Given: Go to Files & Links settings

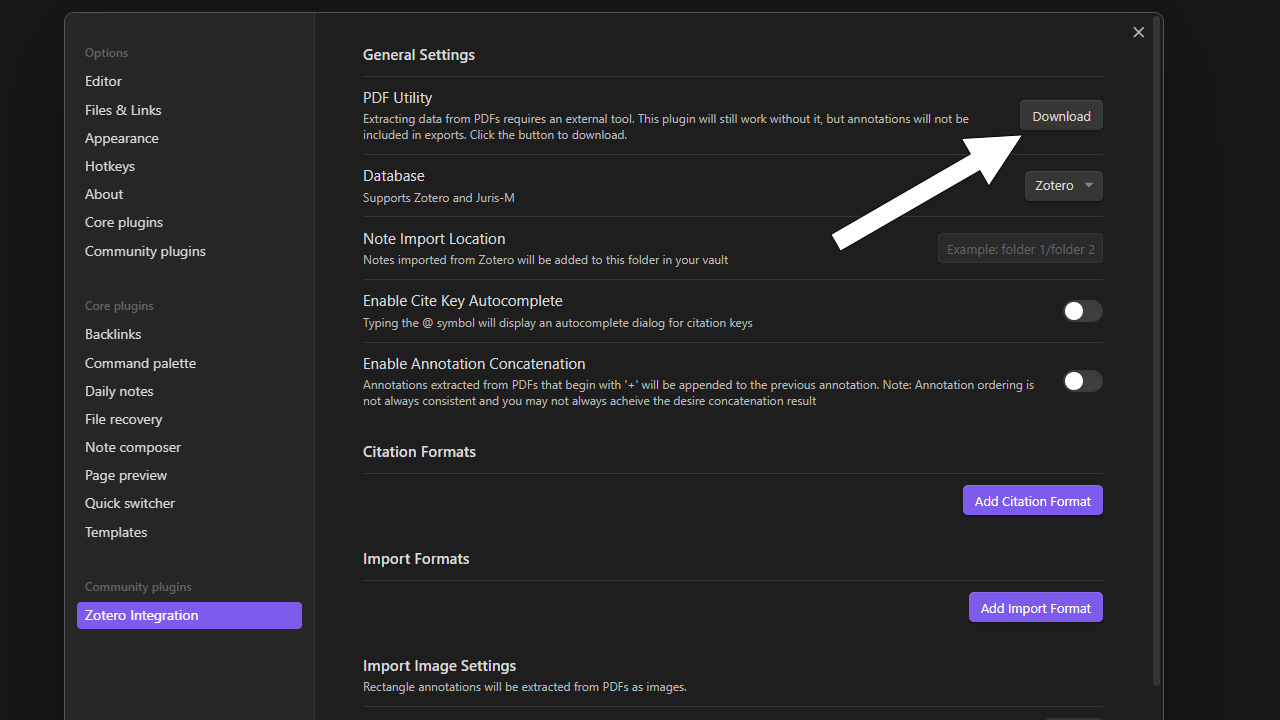Looking at the screenshot, I should (123, 110).
